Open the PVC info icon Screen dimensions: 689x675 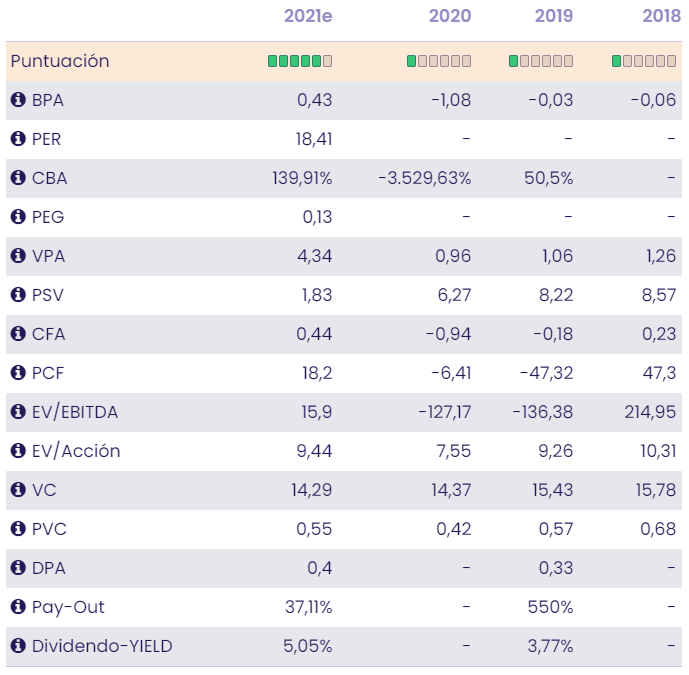(x=18, y=529)
